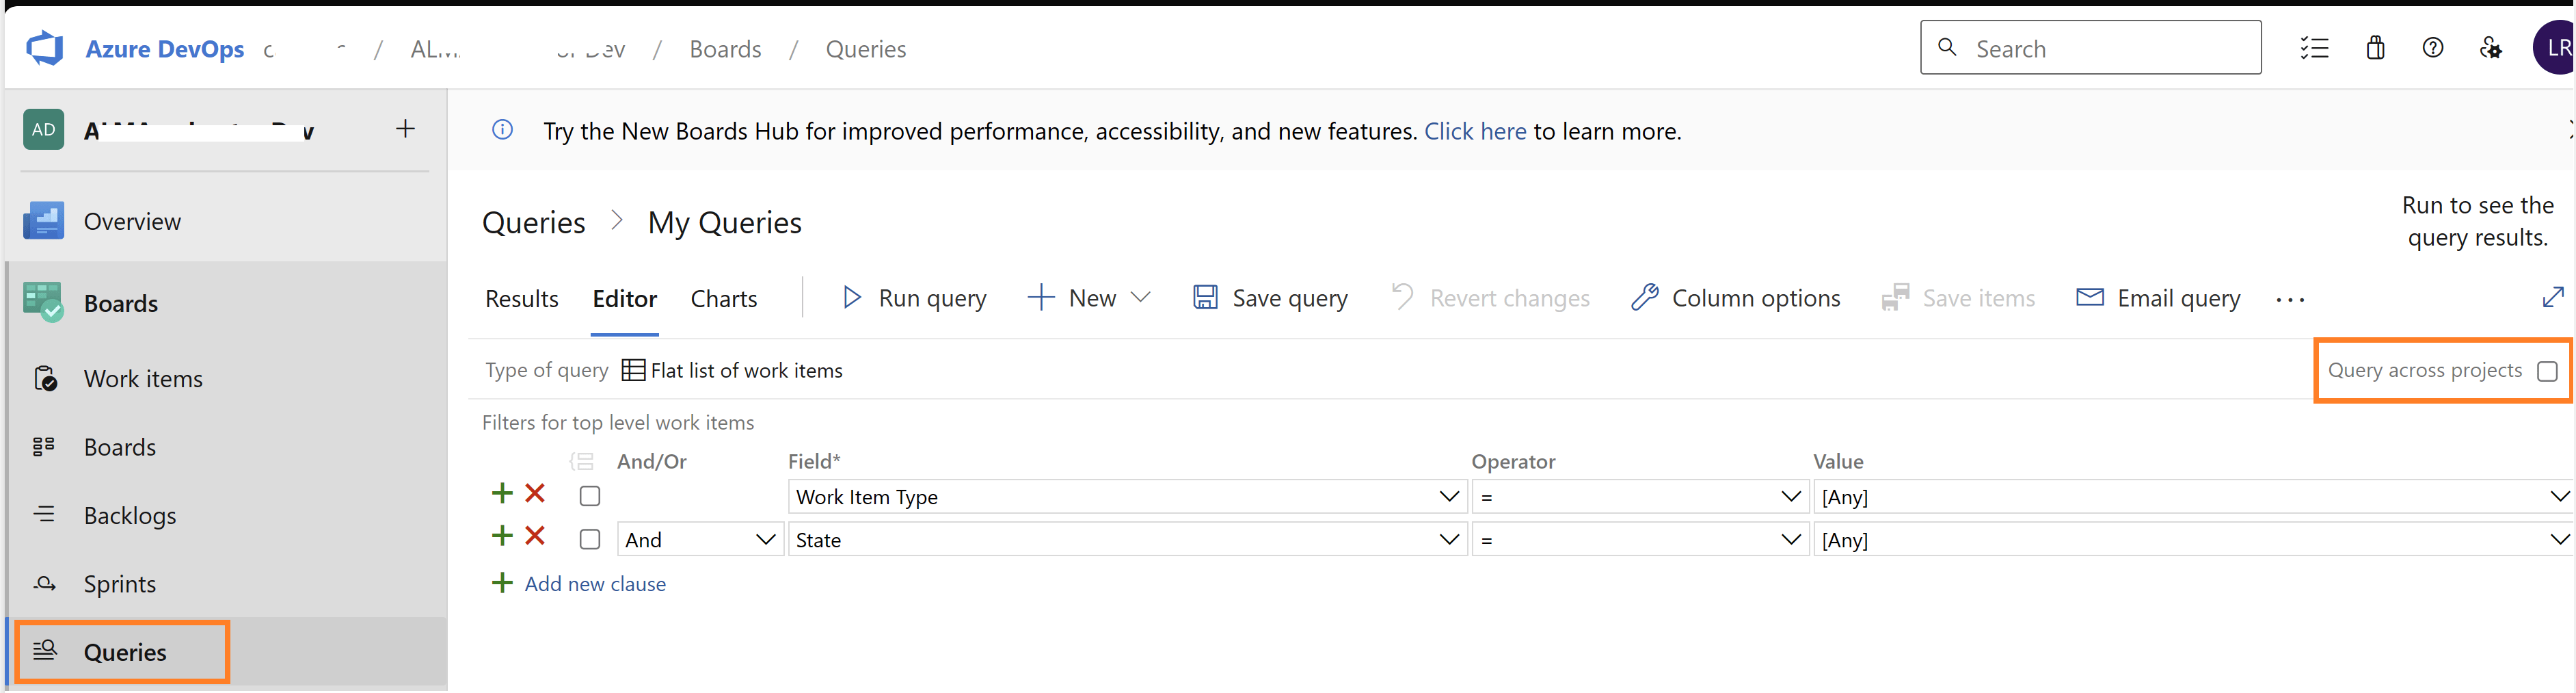This screenshot has width=2576, height=693.
Task: Open the work items list icon in header
Action: pyautogui.click(x=2314, y=48)
